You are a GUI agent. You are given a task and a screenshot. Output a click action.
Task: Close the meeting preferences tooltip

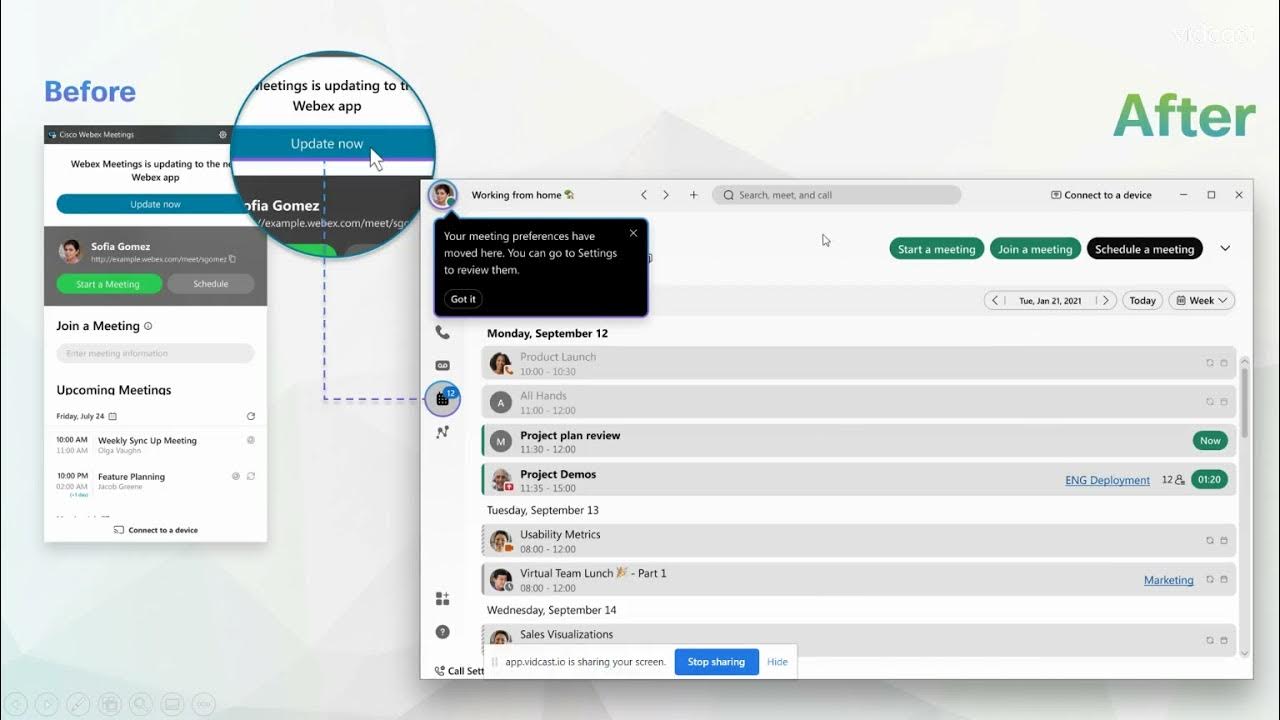point(633,233)
